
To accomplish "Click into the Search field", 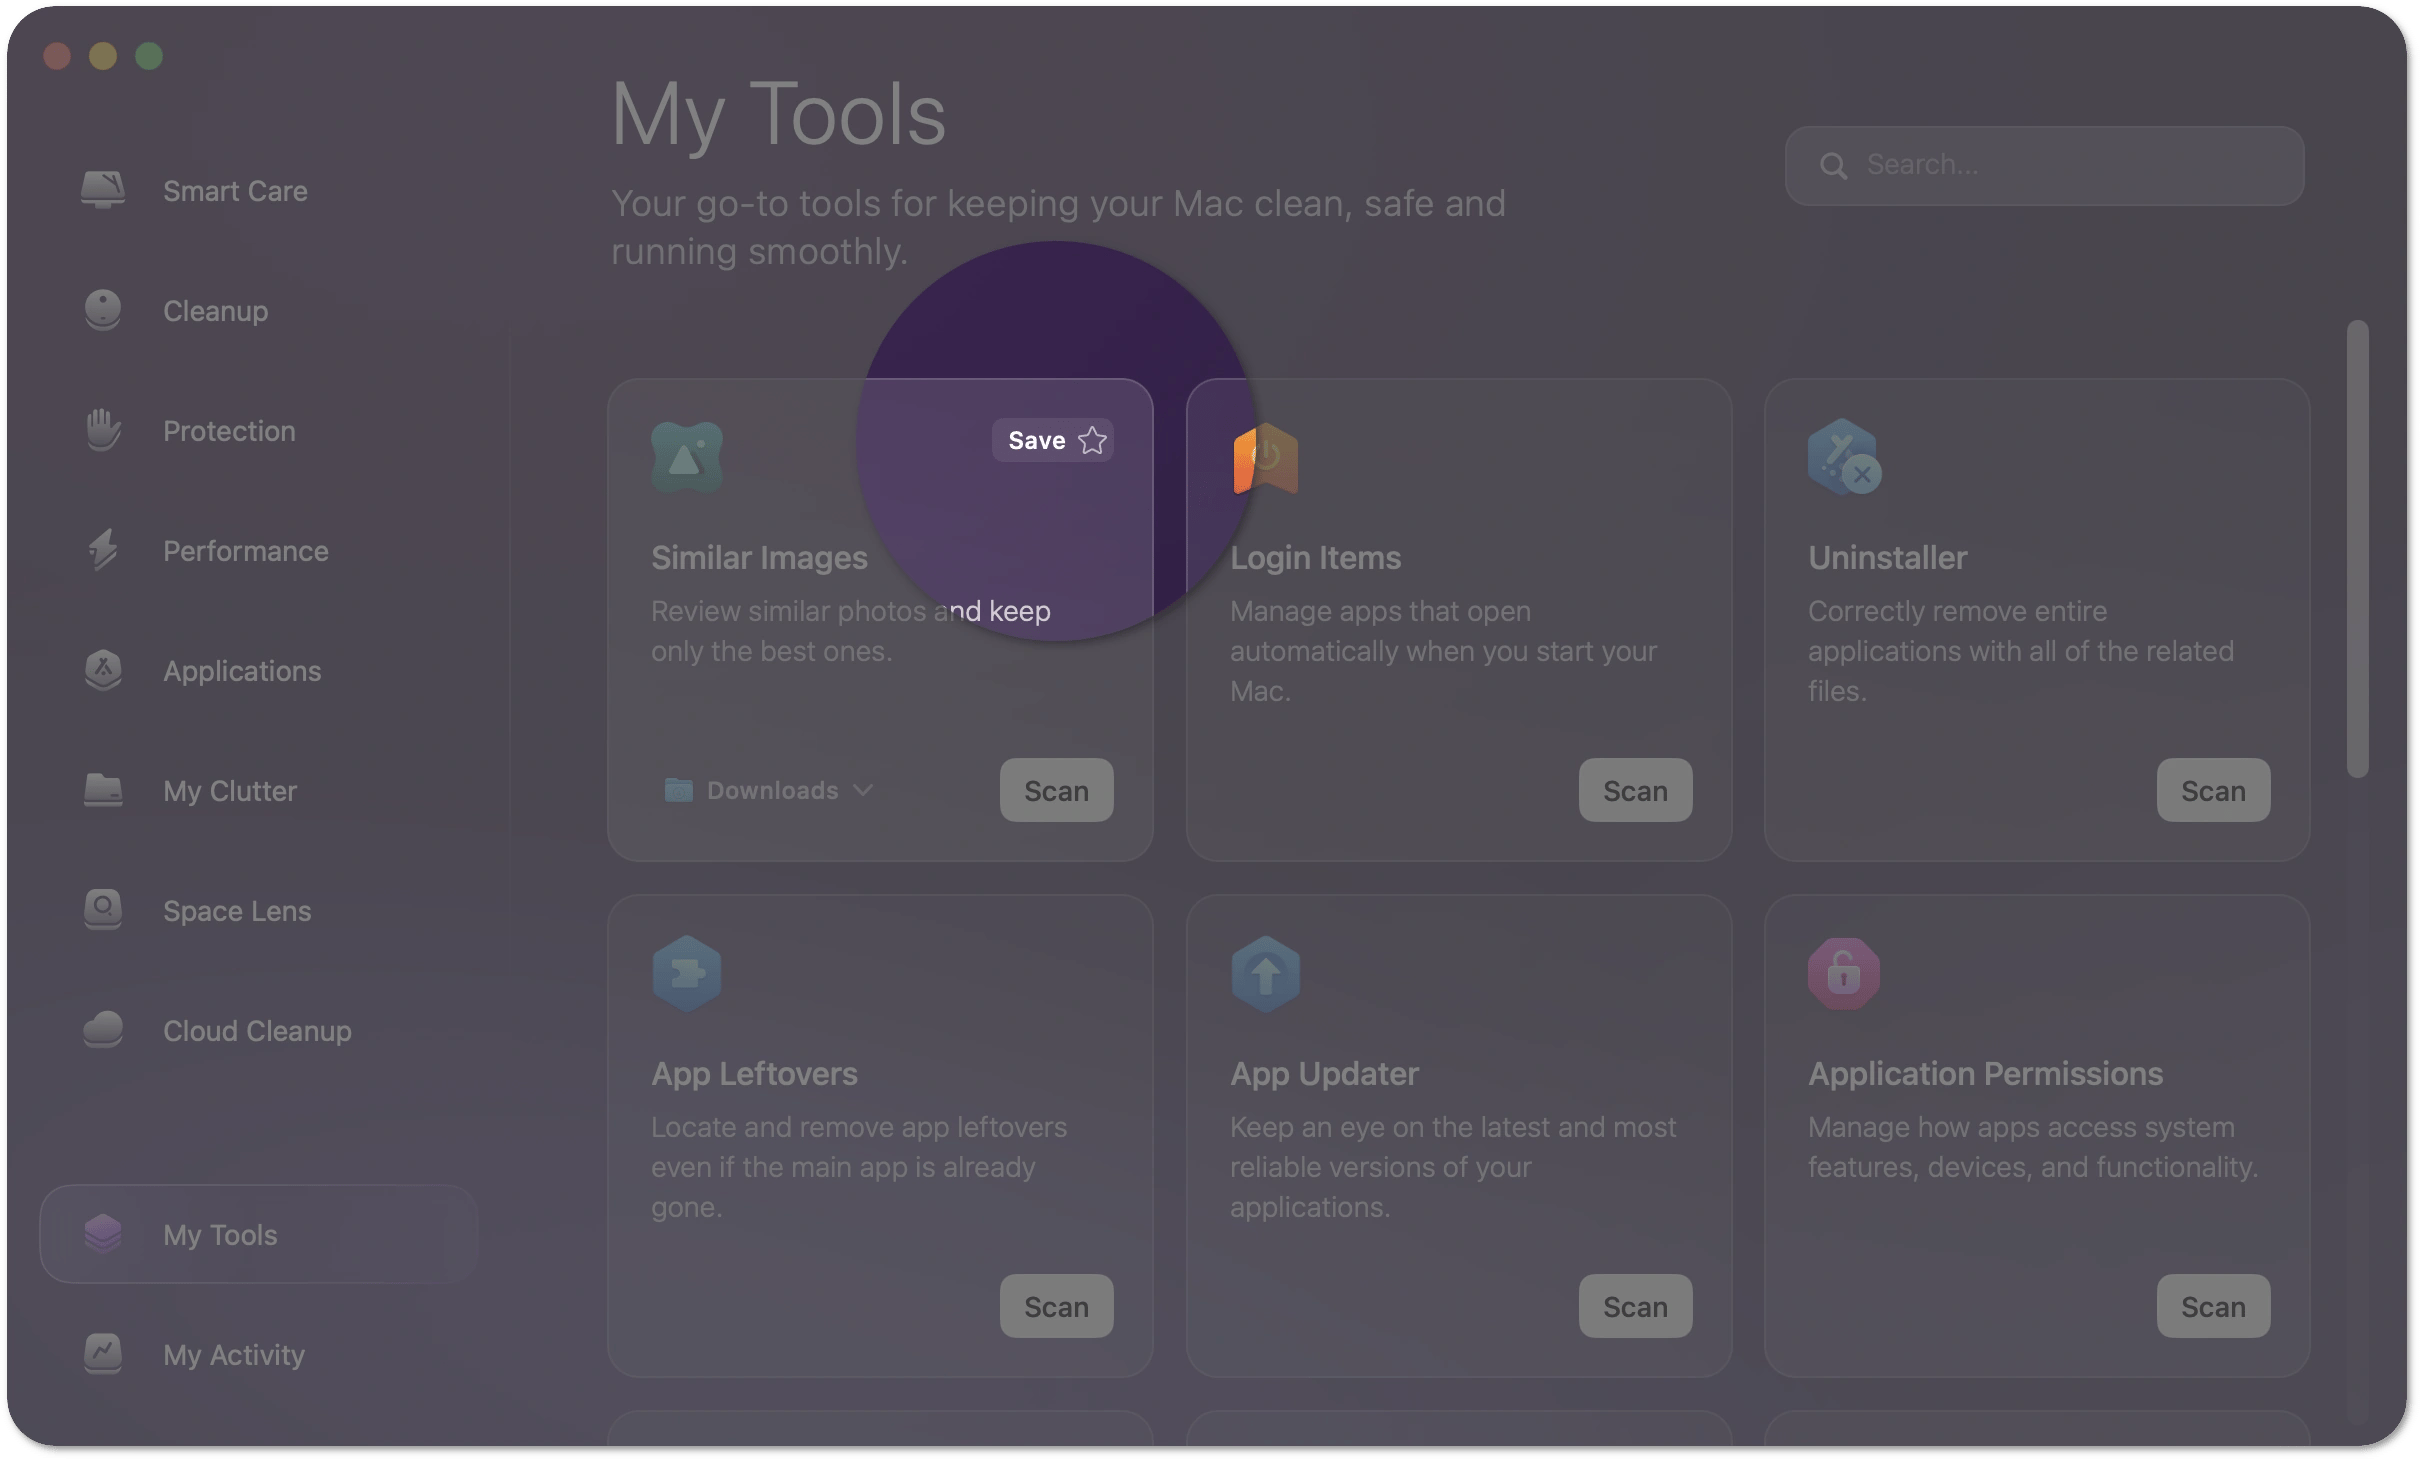I will click(2060, 165).
